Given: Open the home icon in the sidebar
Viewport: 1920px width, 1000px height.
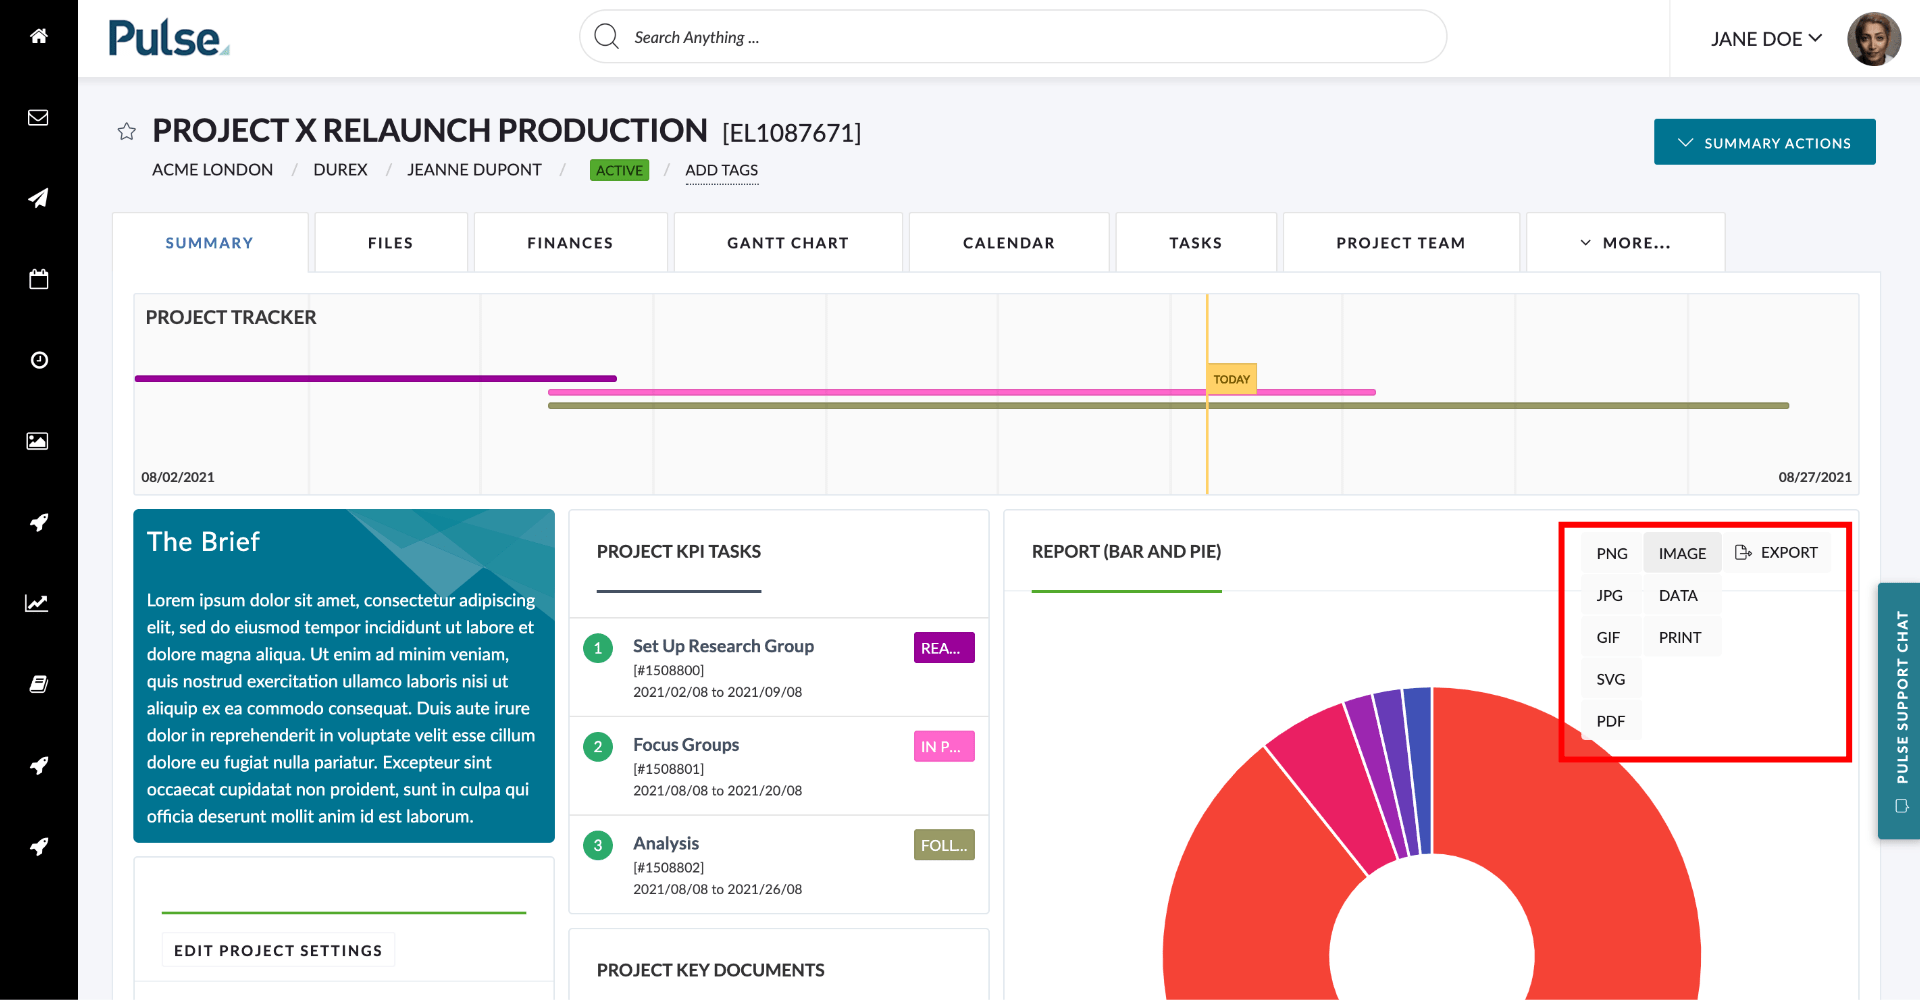Looking at the screenshot, I should tap(38, 36).
